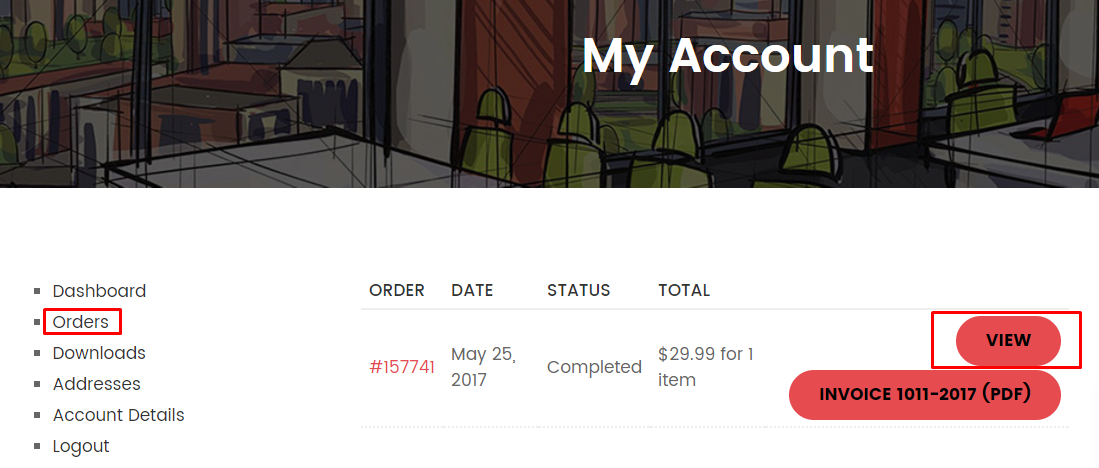This screenshot has height=468, width=1099.
Task: Click the Completed status text
Action: point(594,367)
